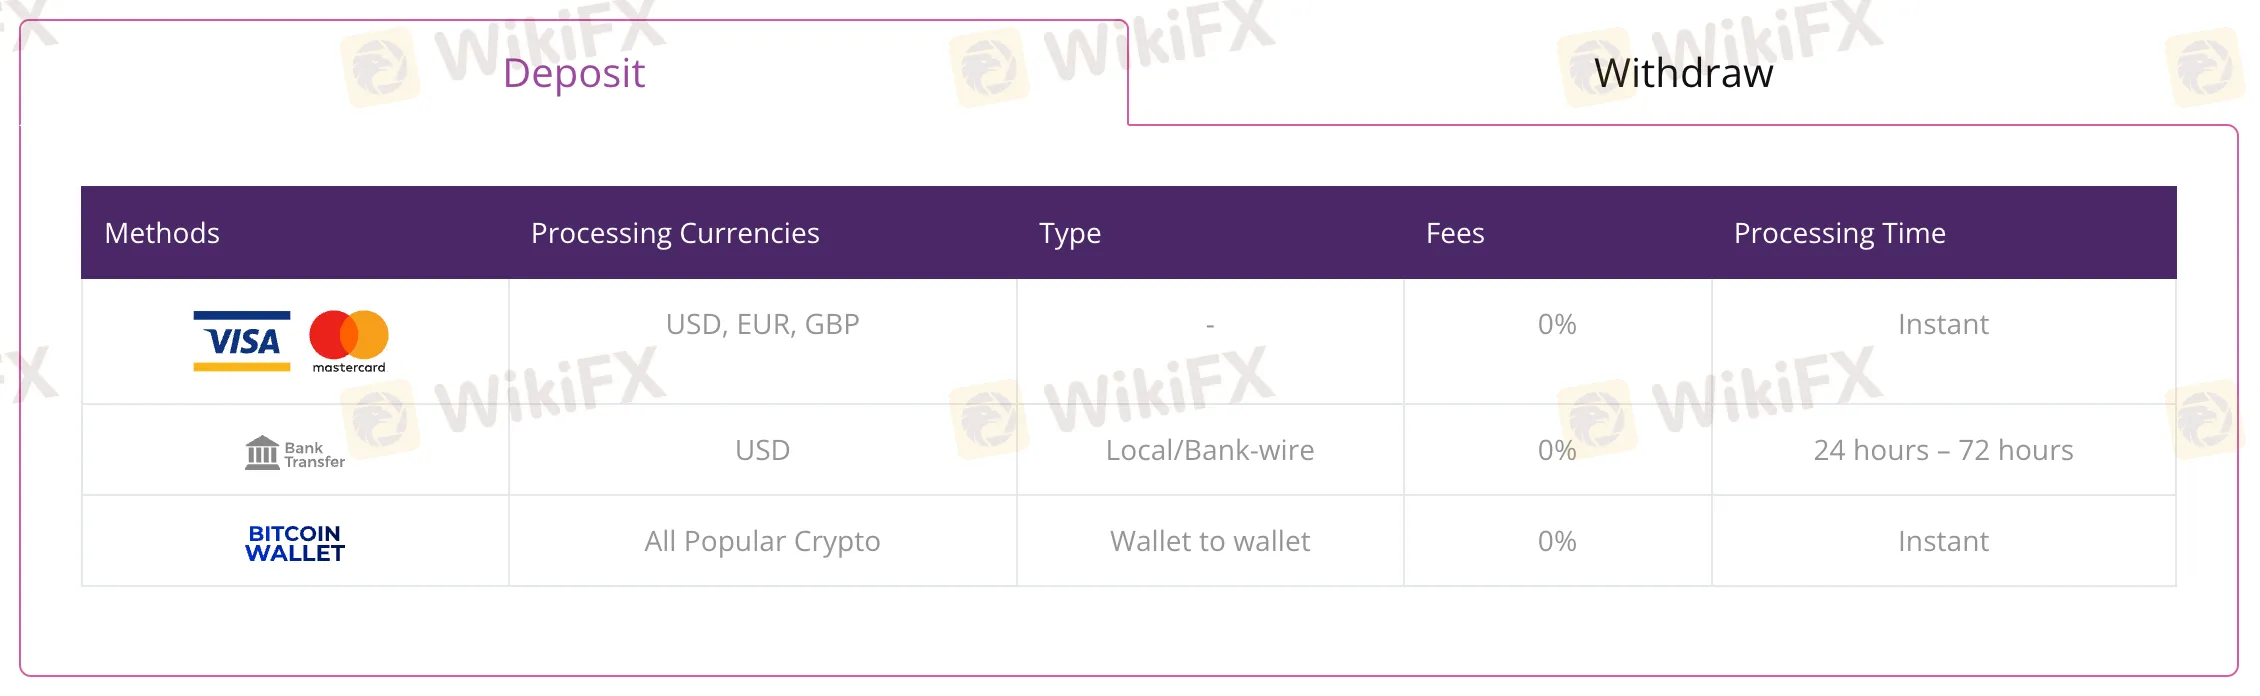2260x696 pixels.
Task: Click the Processing Time header
Action: (1839, 233)
